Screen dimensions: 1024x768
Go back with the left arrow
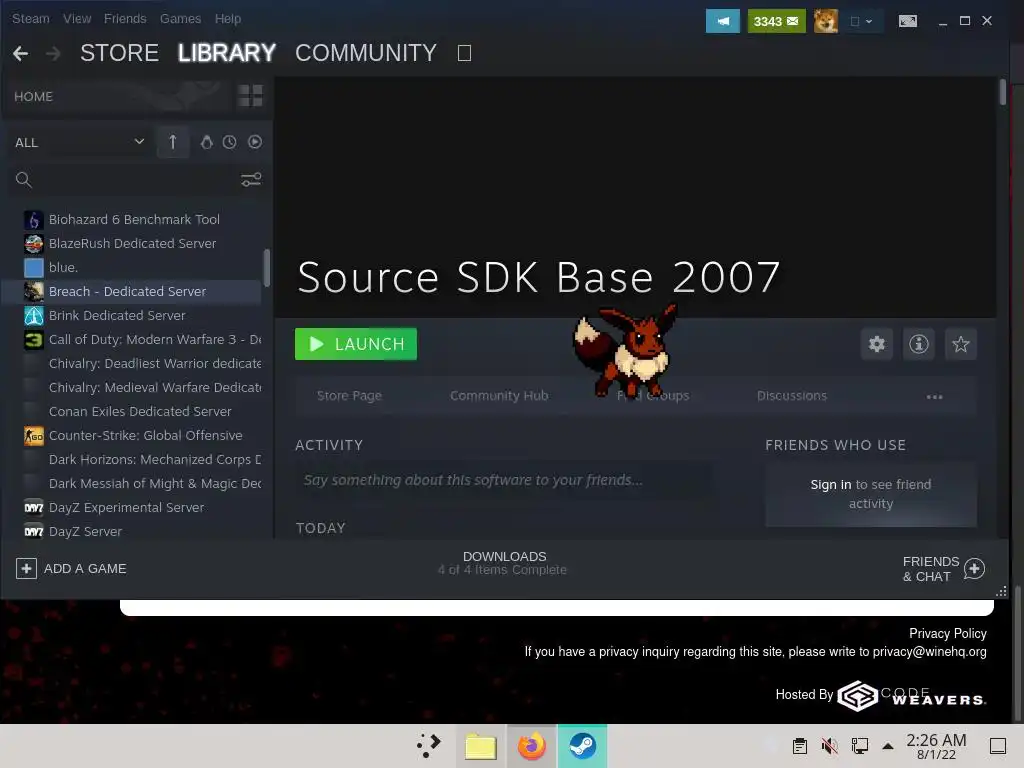click(20, 53)
